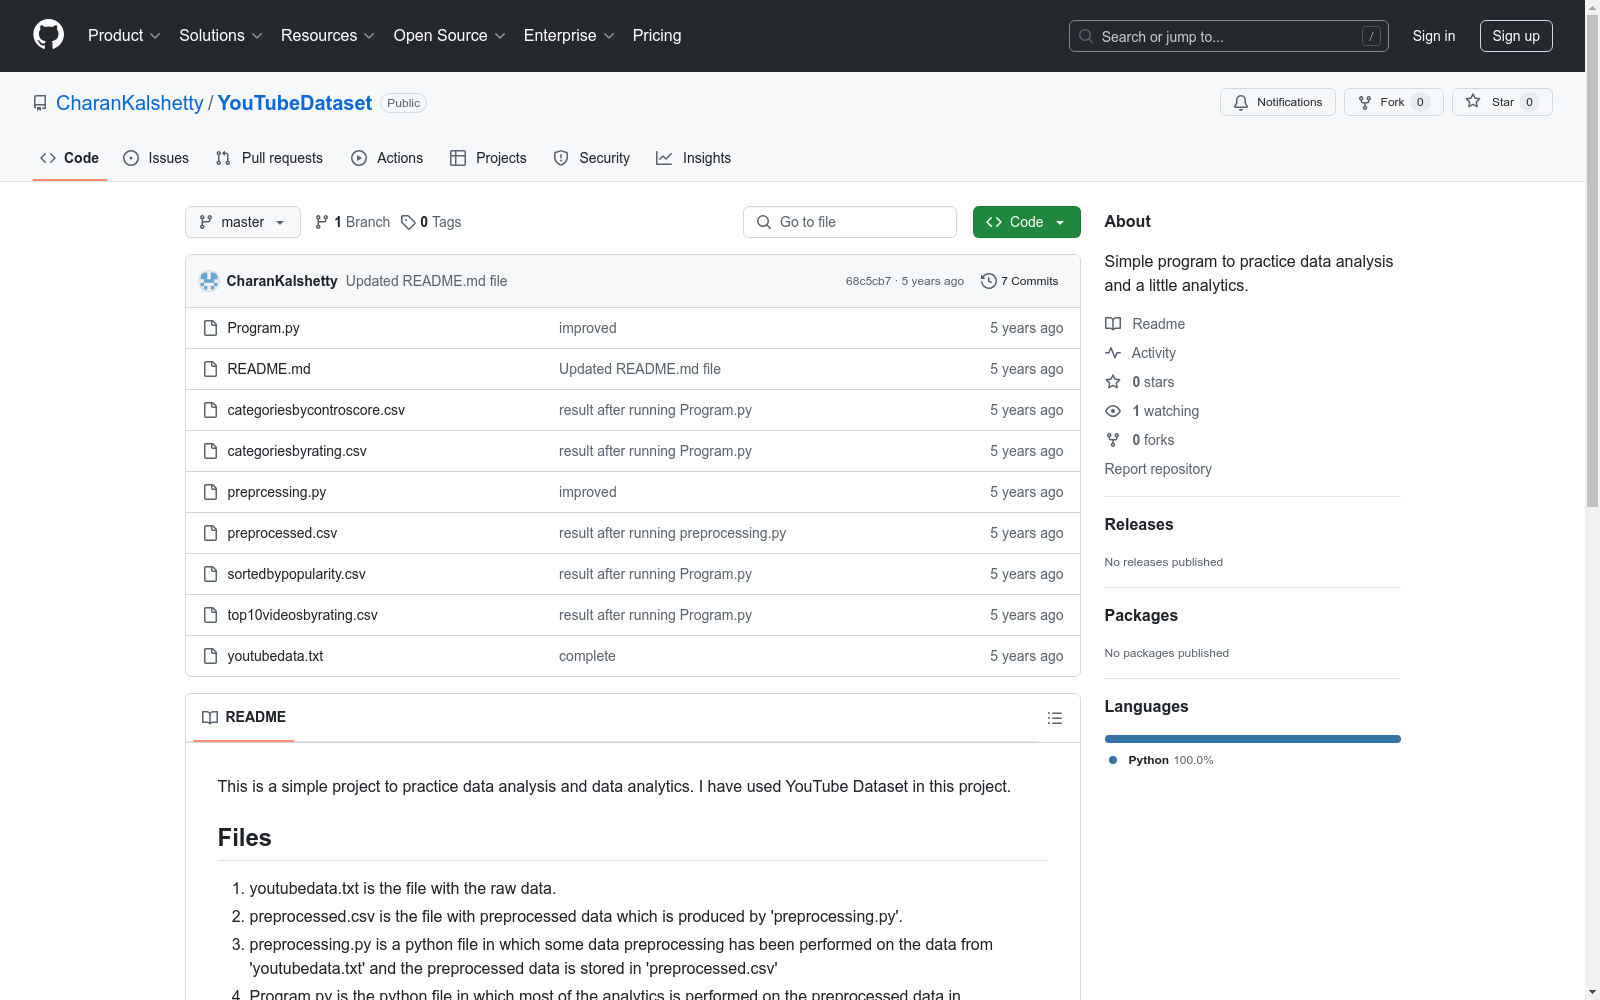This screenshot has width=1600, height=1000.
Task: Click the Python language progress bar
Action: 1253,739
